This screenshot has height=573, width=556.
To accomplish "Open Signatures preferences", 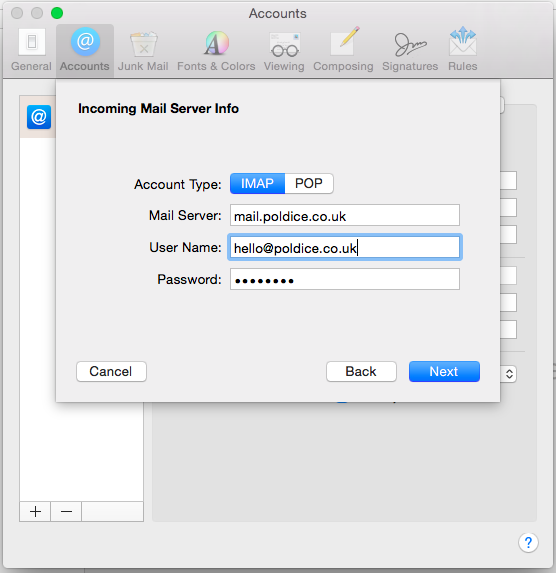I will point(410,50).
